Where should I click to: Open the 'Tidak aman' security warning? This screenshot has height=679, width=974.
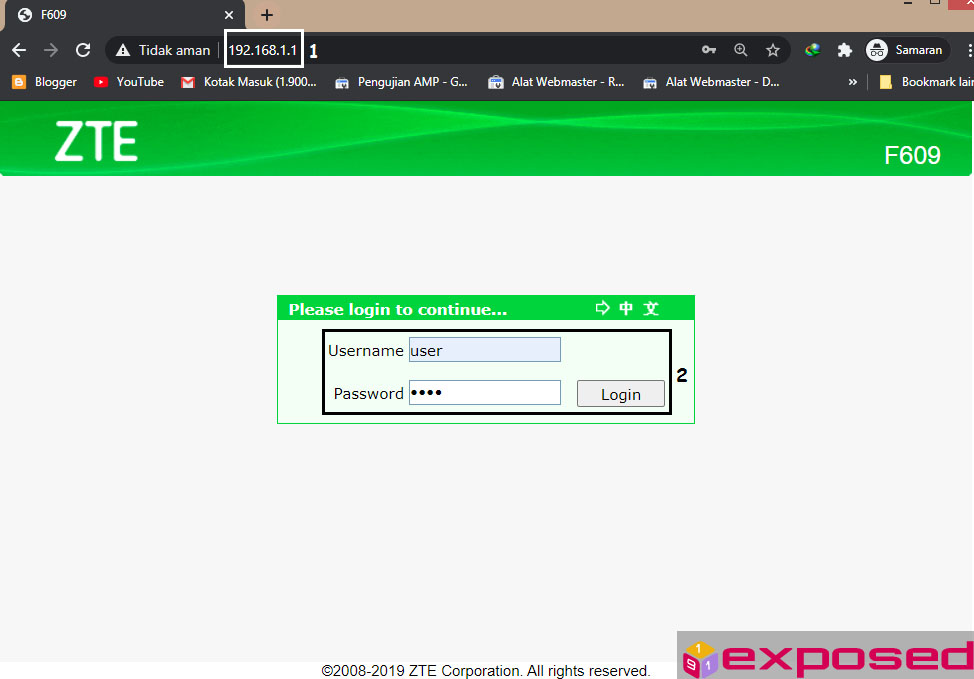163,50
